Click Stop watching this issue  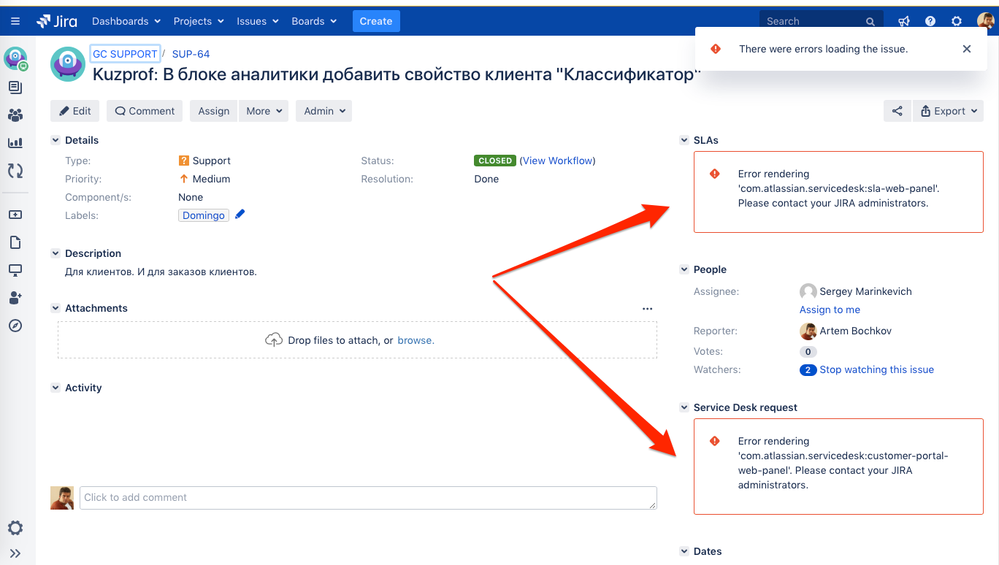pos(877,369)
